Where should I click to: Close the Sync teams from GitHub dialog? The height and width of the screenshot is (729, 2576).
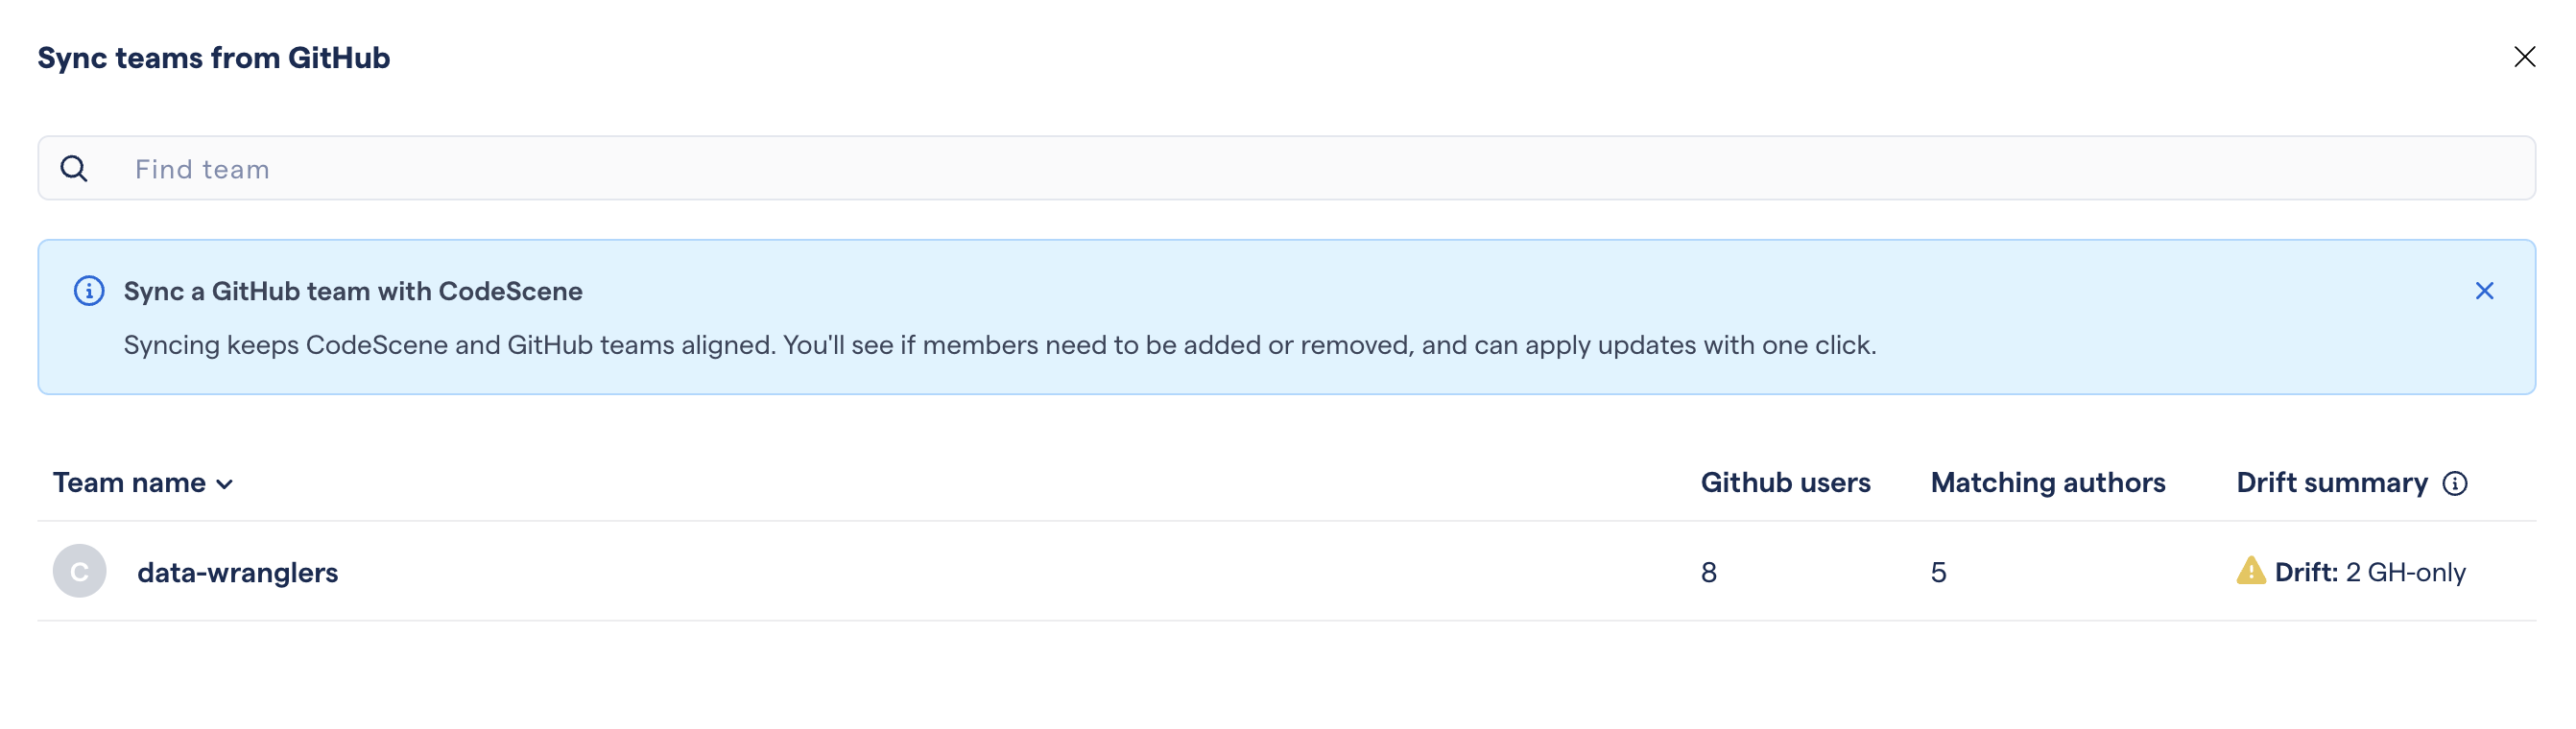point(2524,57)
